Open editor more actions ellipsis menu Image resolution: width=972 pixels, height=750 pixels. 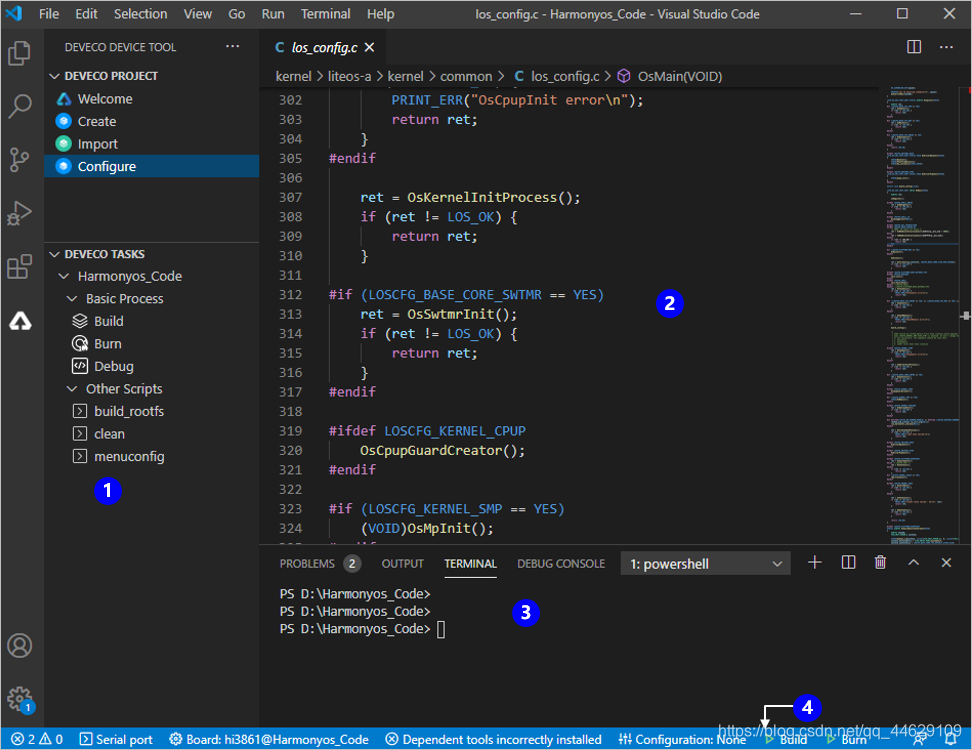pyautogui.click(x=946, y=47)
